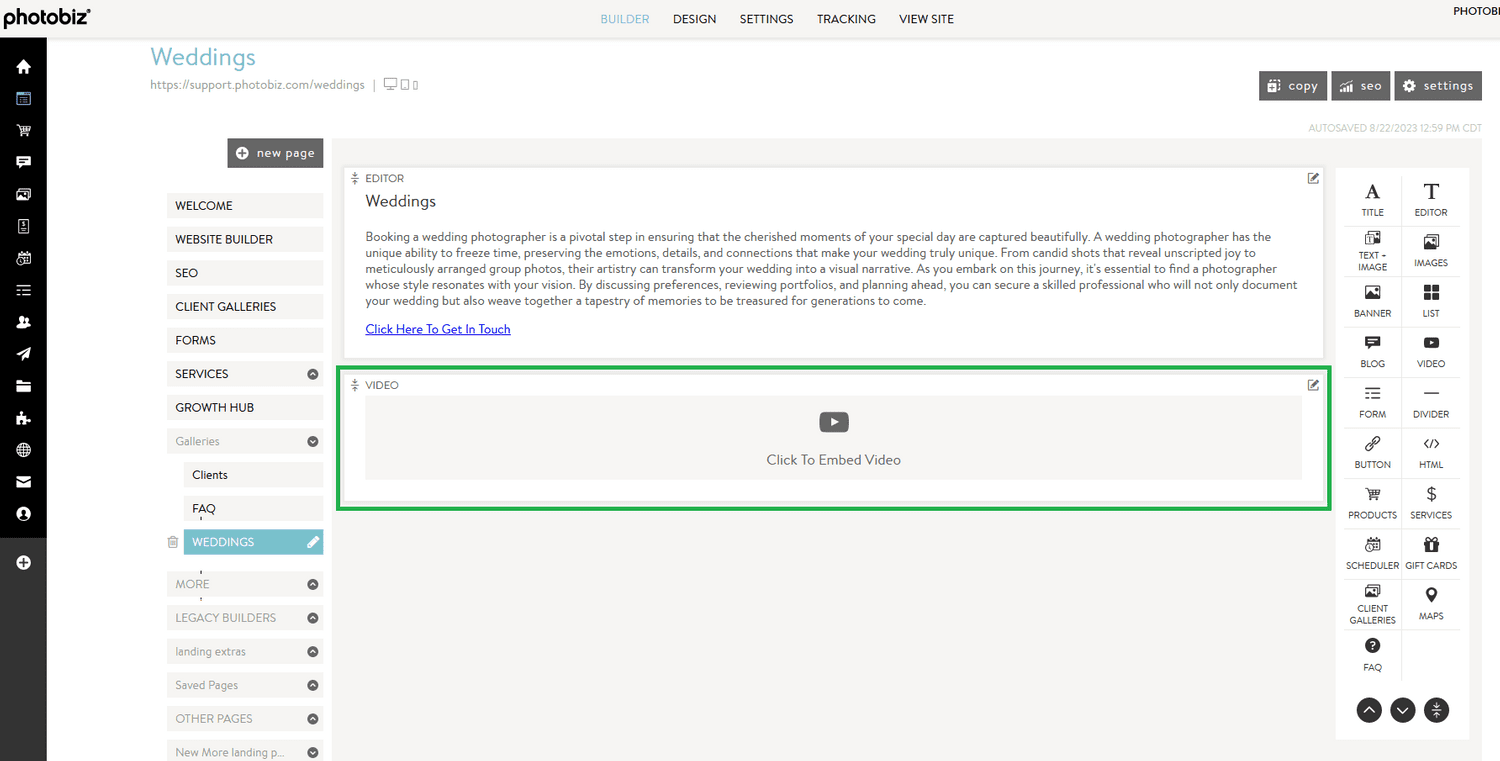1500x761 pixels.
Task: Move block up with the up arrow button
Action: [x=1369, y=710]
